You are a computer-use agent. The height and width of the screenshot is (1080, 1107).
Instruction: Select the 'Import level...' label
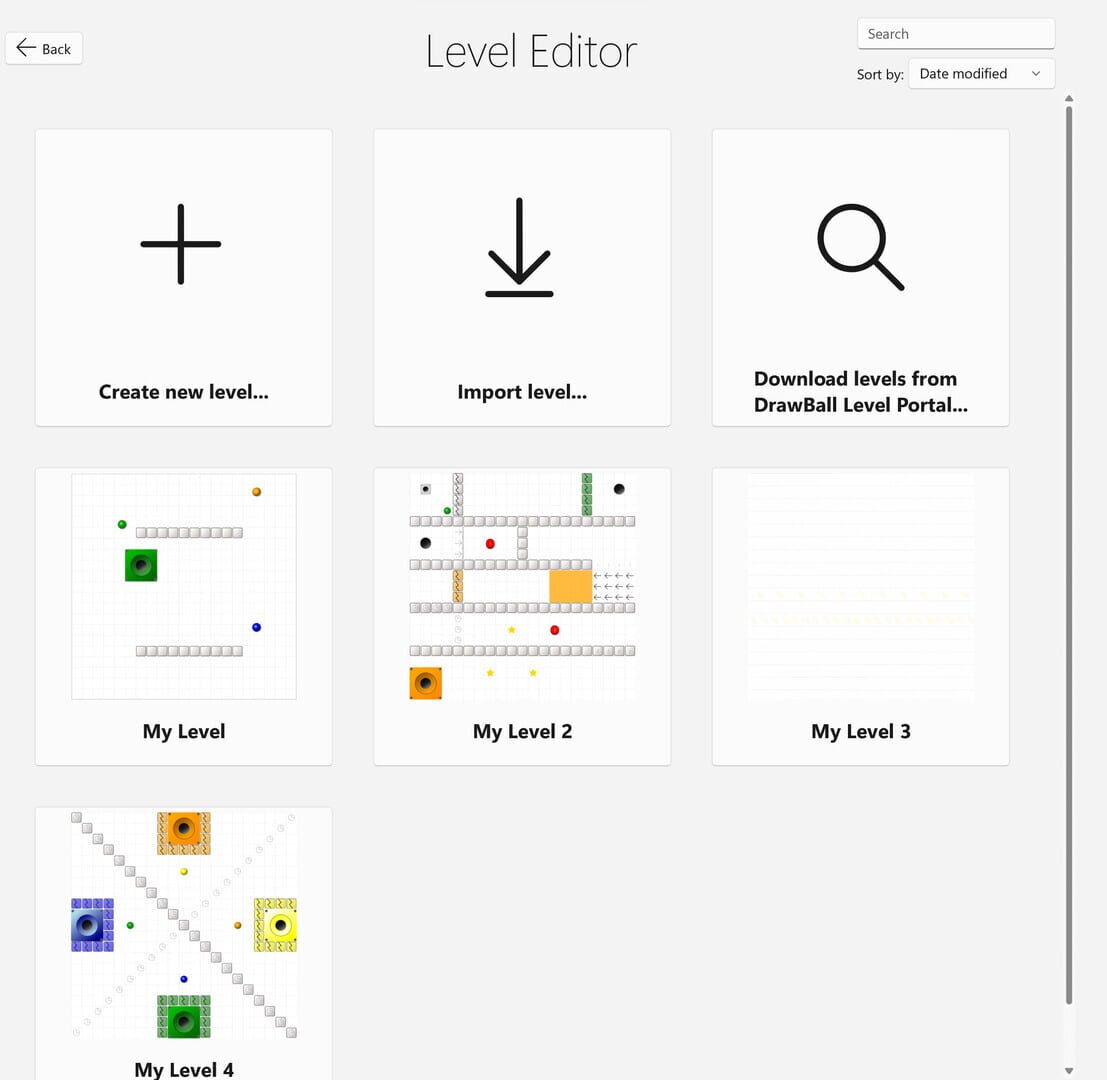tap(522, 392)
